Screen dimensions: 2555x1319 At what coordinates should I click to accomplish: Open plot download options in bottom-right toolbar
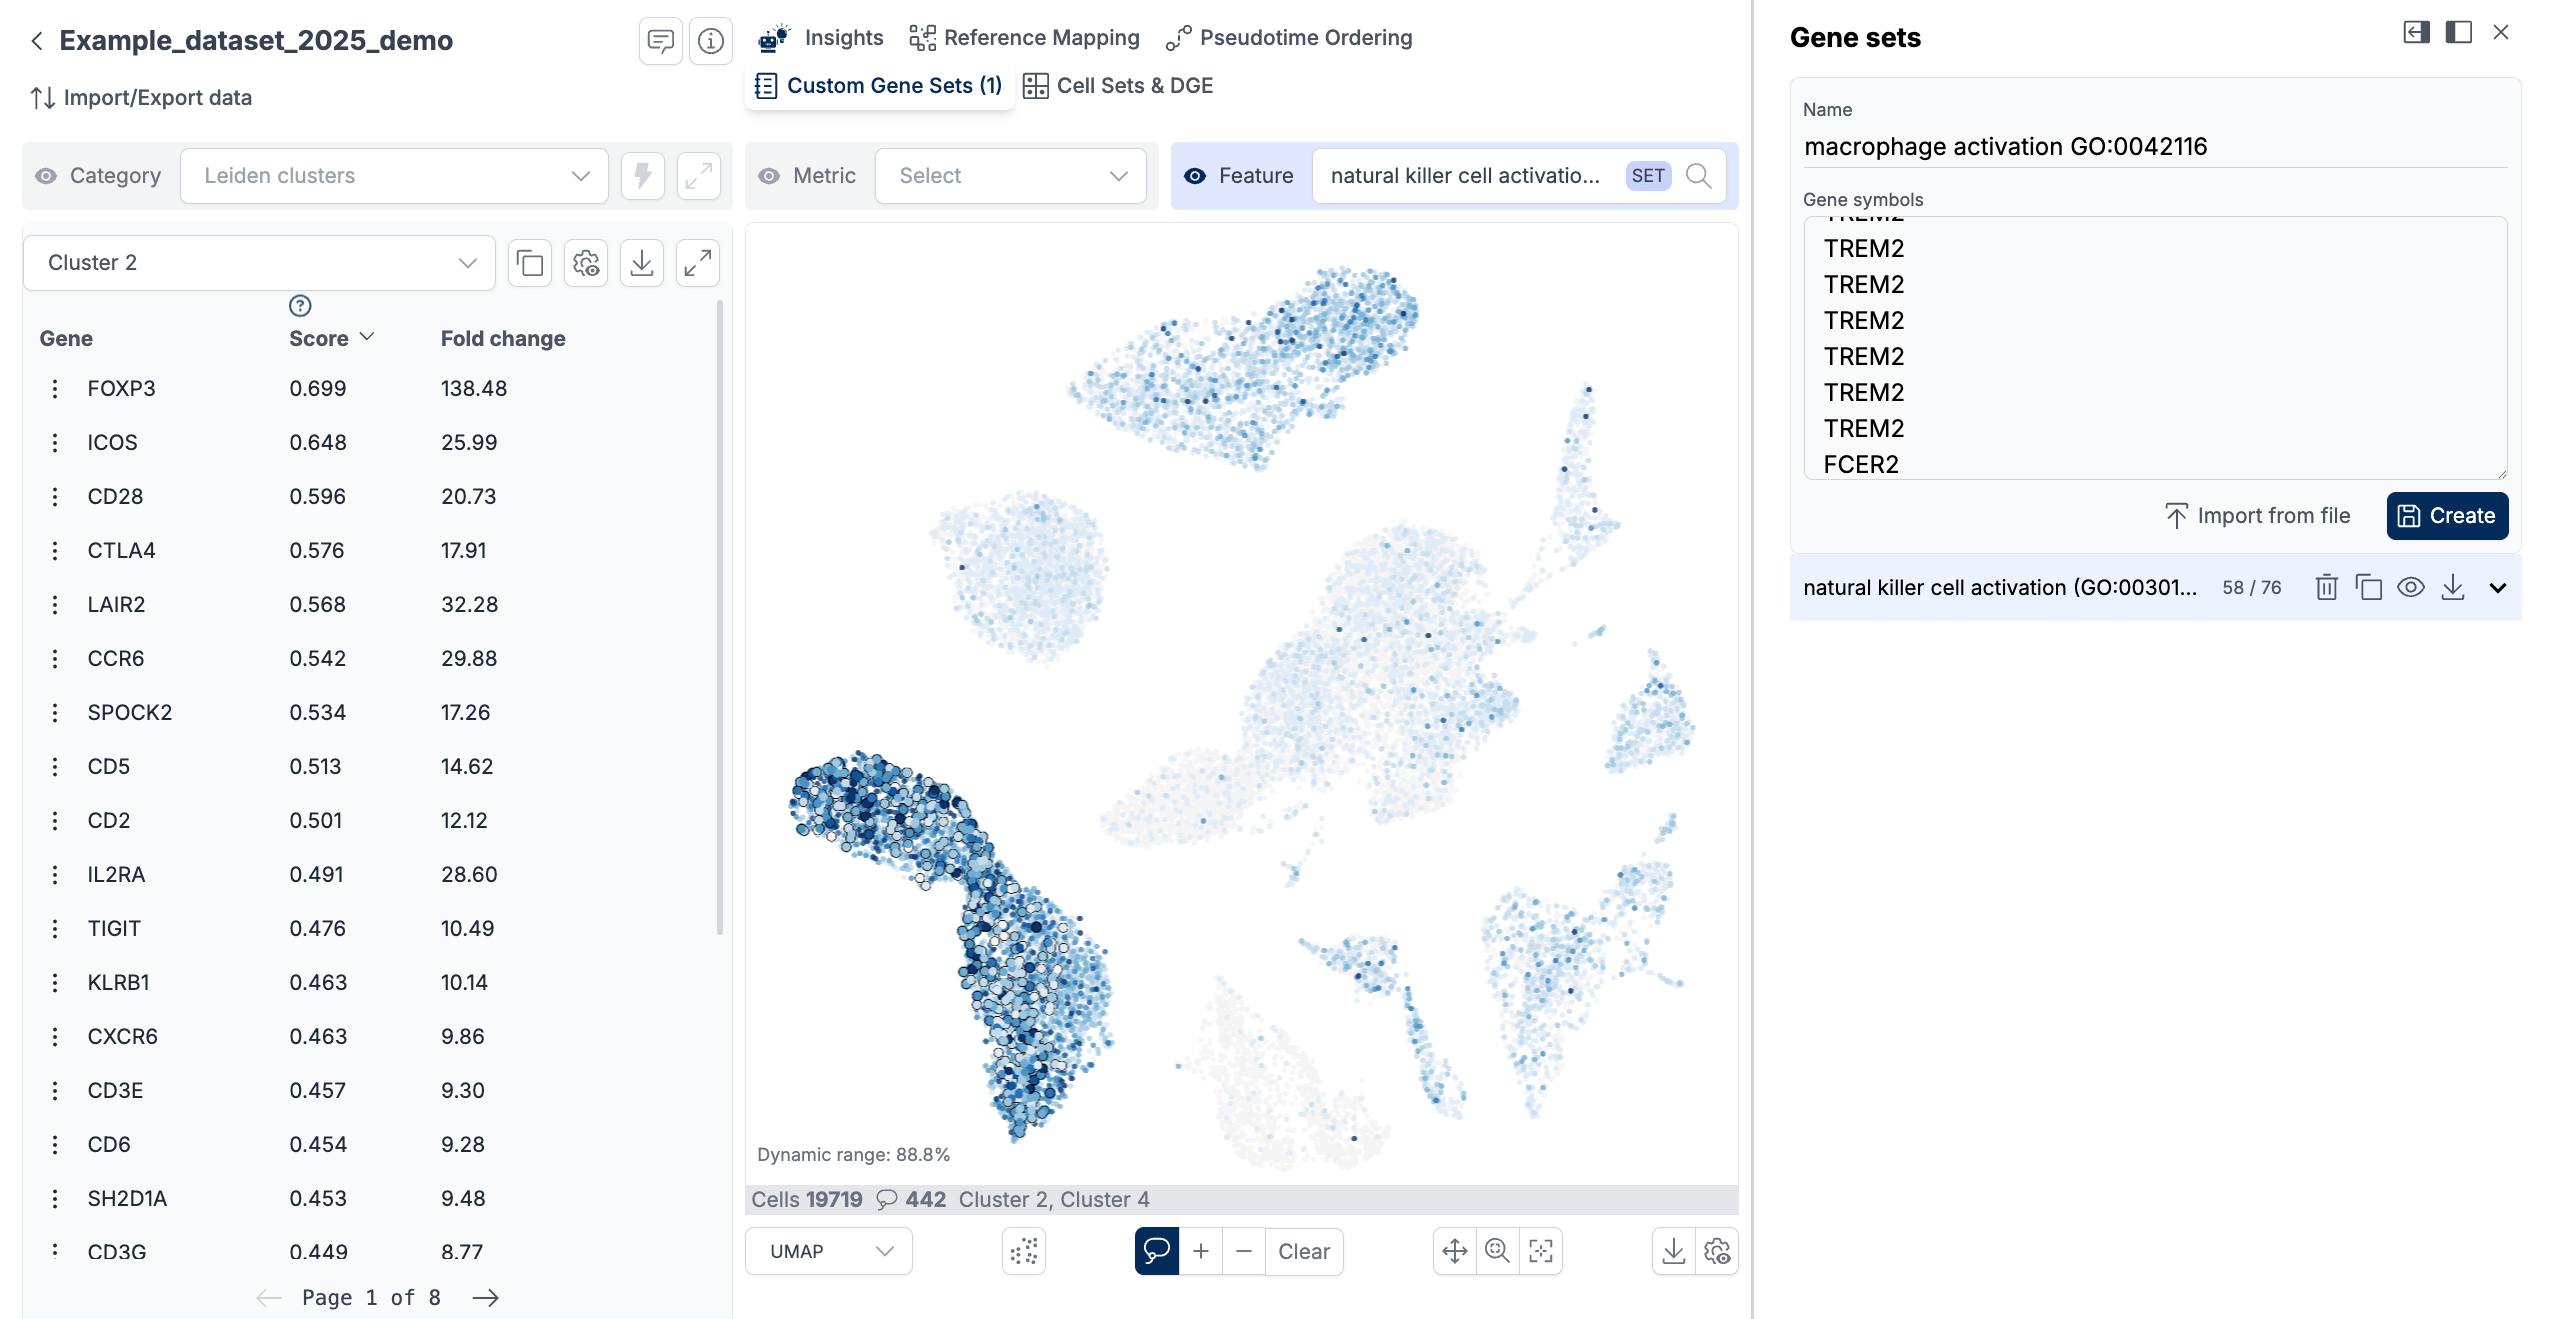pos(1675,1251)
